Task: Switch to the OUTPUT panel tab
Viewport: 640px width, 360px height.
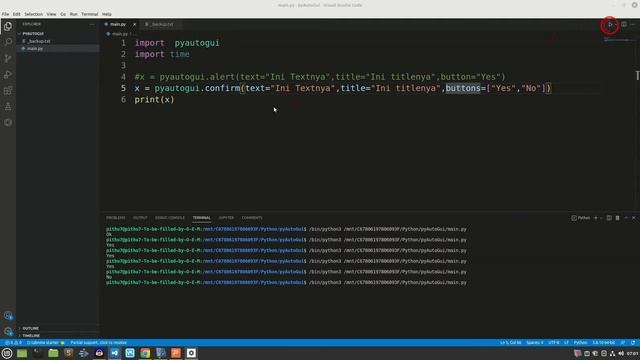Action: coord(140,218)
